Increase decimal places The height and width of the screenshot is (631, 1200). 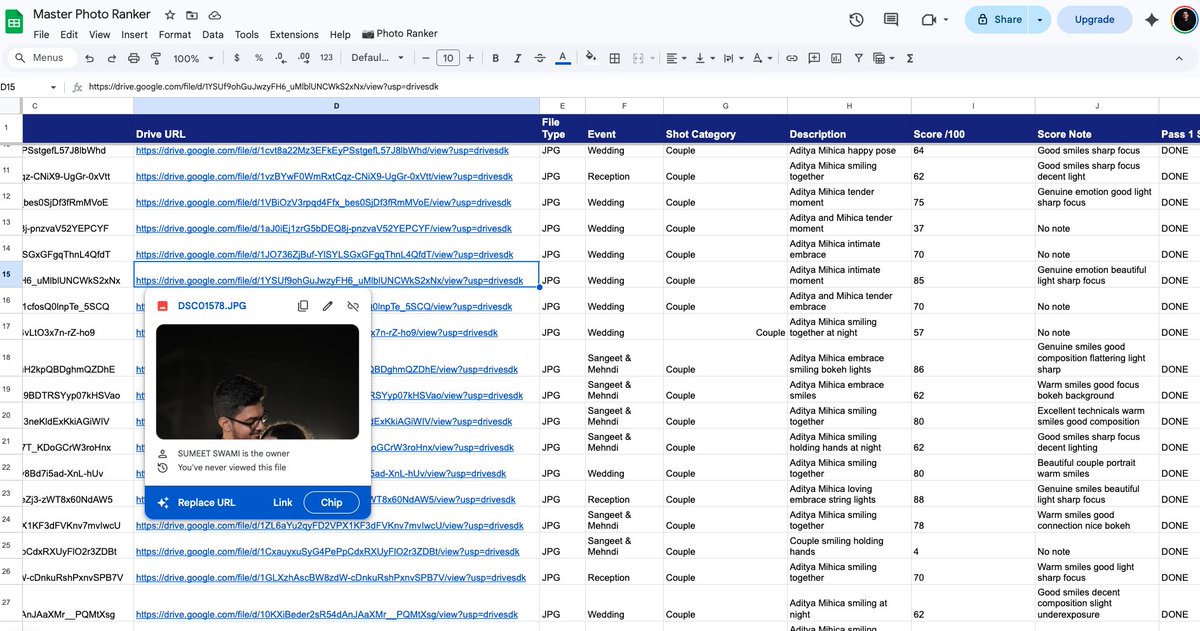302,58
